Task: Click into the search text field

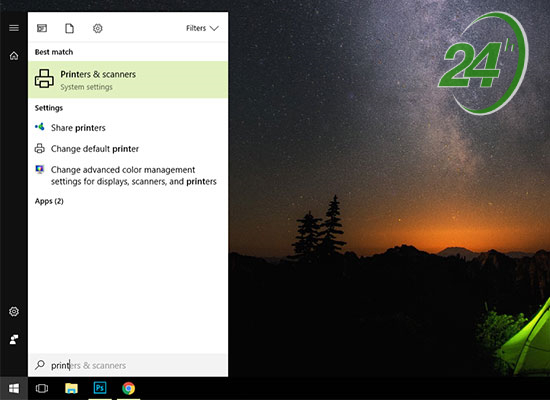Action: pyautogui.click(x=128, y=365)
